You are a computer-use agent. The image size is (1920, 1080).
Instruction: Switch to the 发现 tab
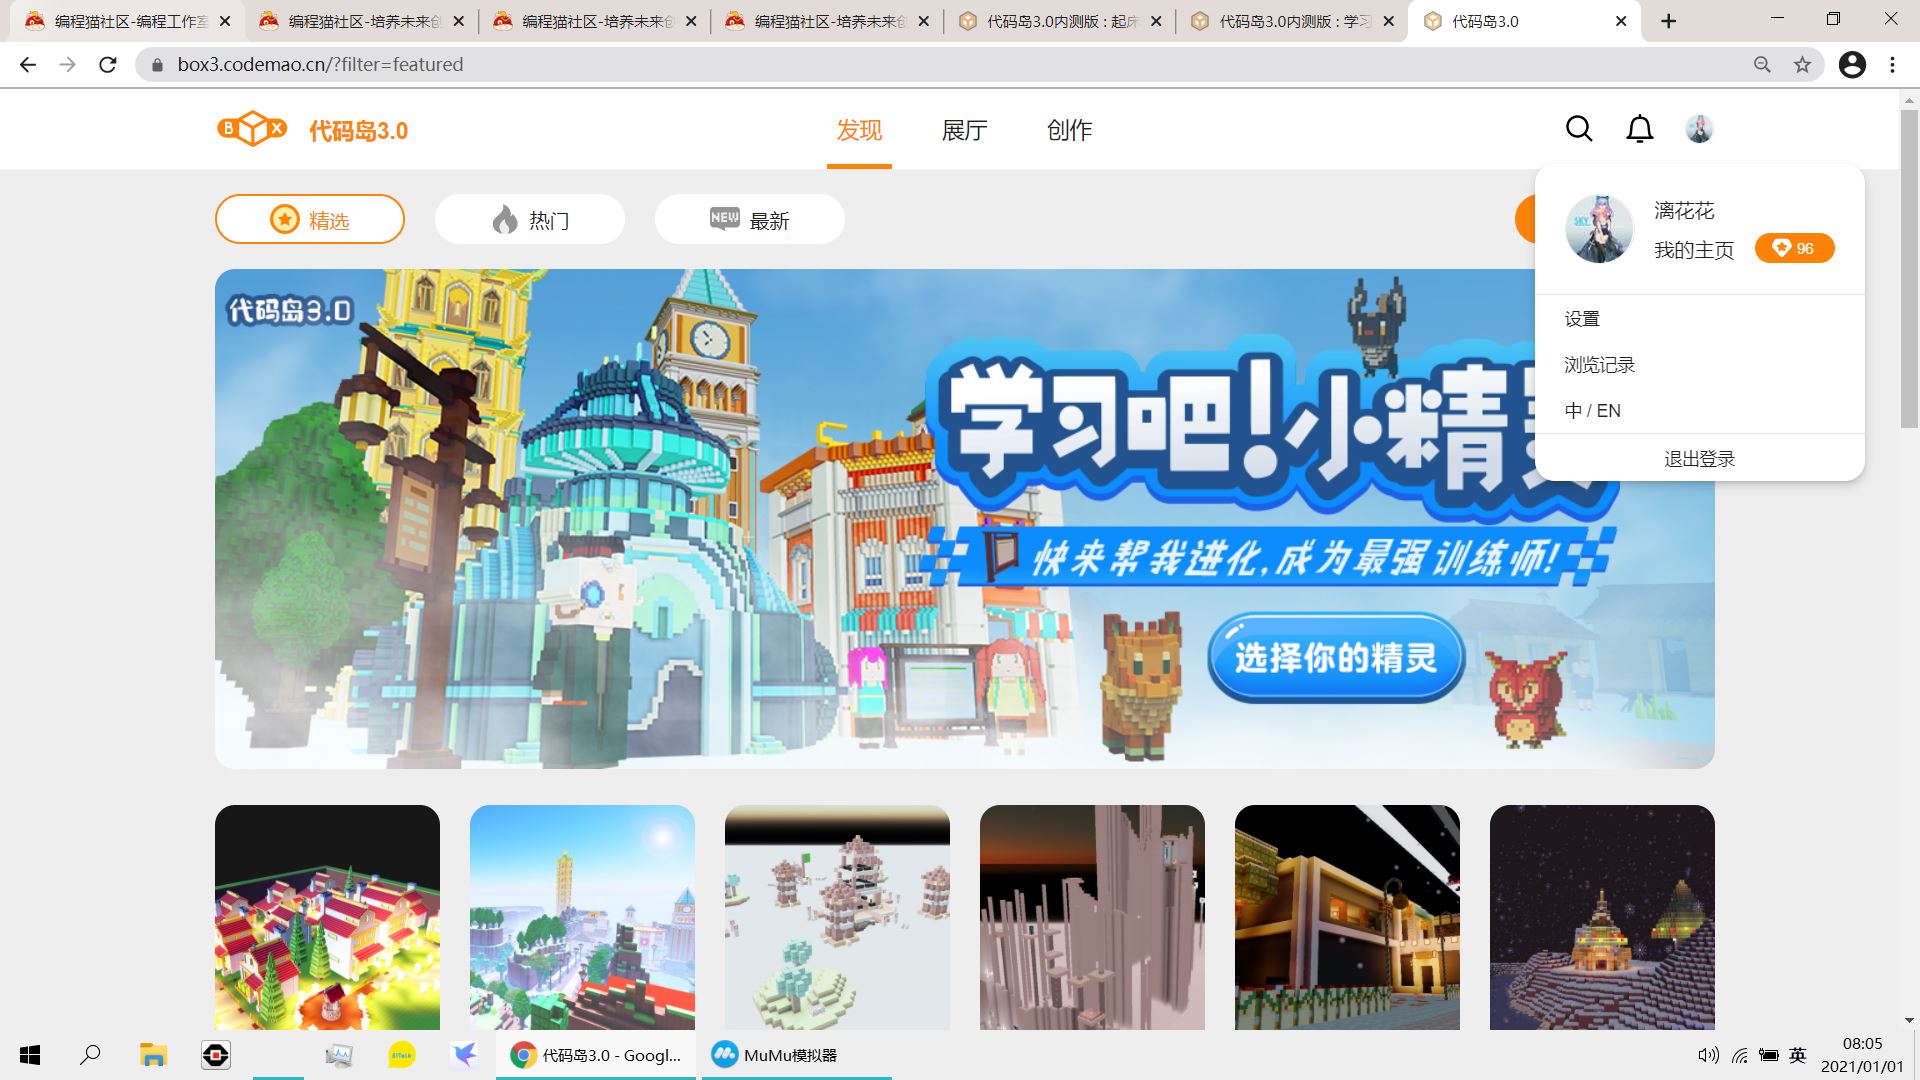click(859, 130)
